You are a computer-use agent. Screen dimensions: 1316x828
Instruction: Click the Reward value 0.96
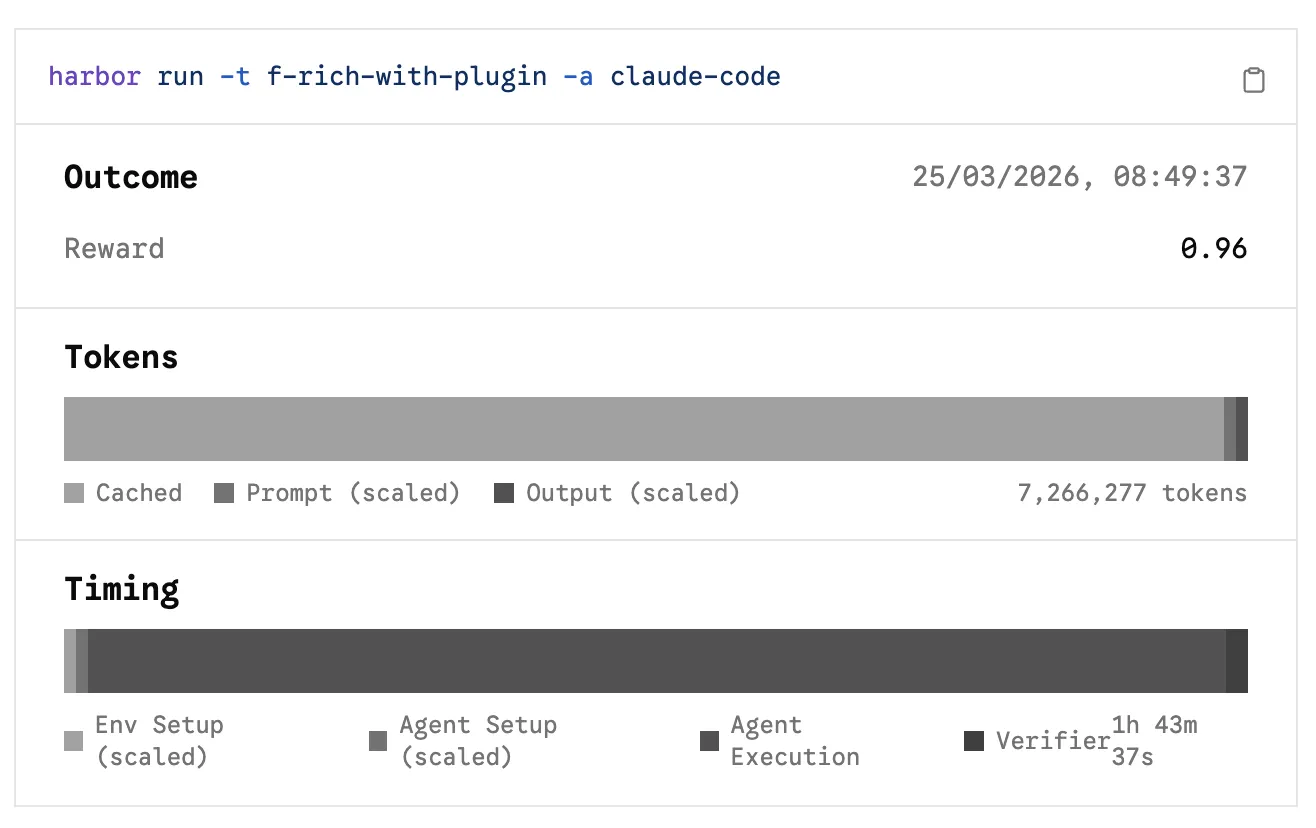1213,249
